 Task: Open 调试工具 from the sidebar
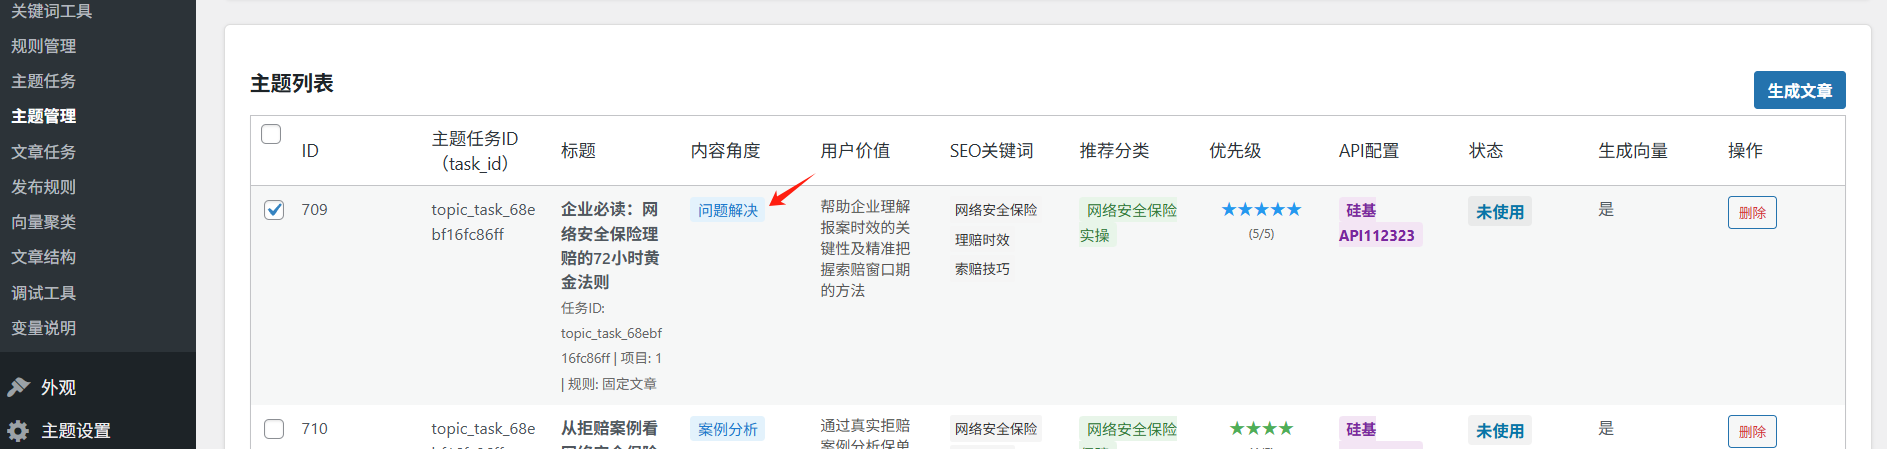point(44,293)
